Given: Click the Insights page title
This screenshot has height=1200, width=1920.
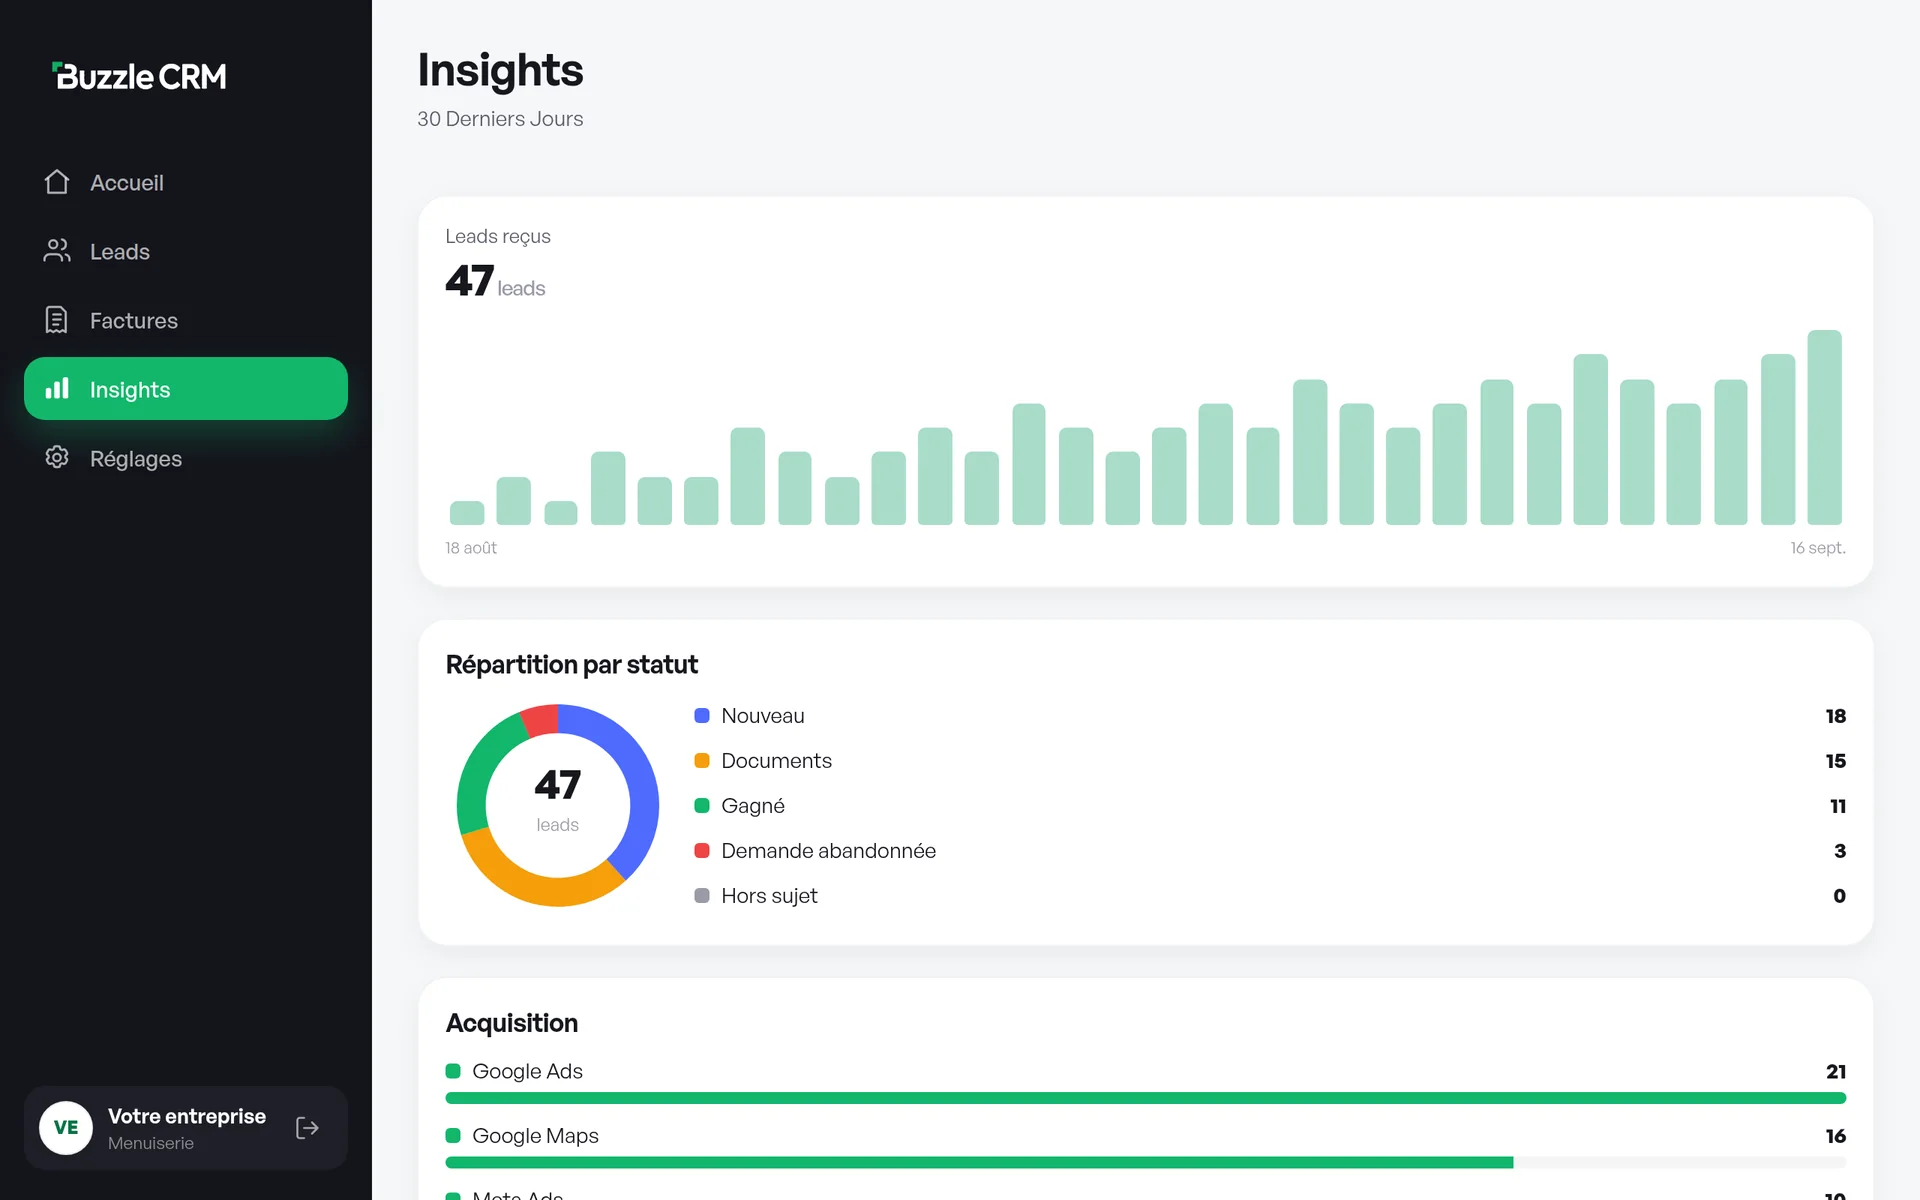Looking at the screenshot, I should (x=500, y=70).
